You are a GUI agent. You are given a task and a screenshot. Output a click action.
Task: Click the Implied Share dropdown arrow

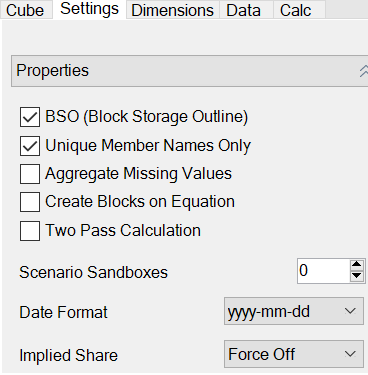point(350,354)
